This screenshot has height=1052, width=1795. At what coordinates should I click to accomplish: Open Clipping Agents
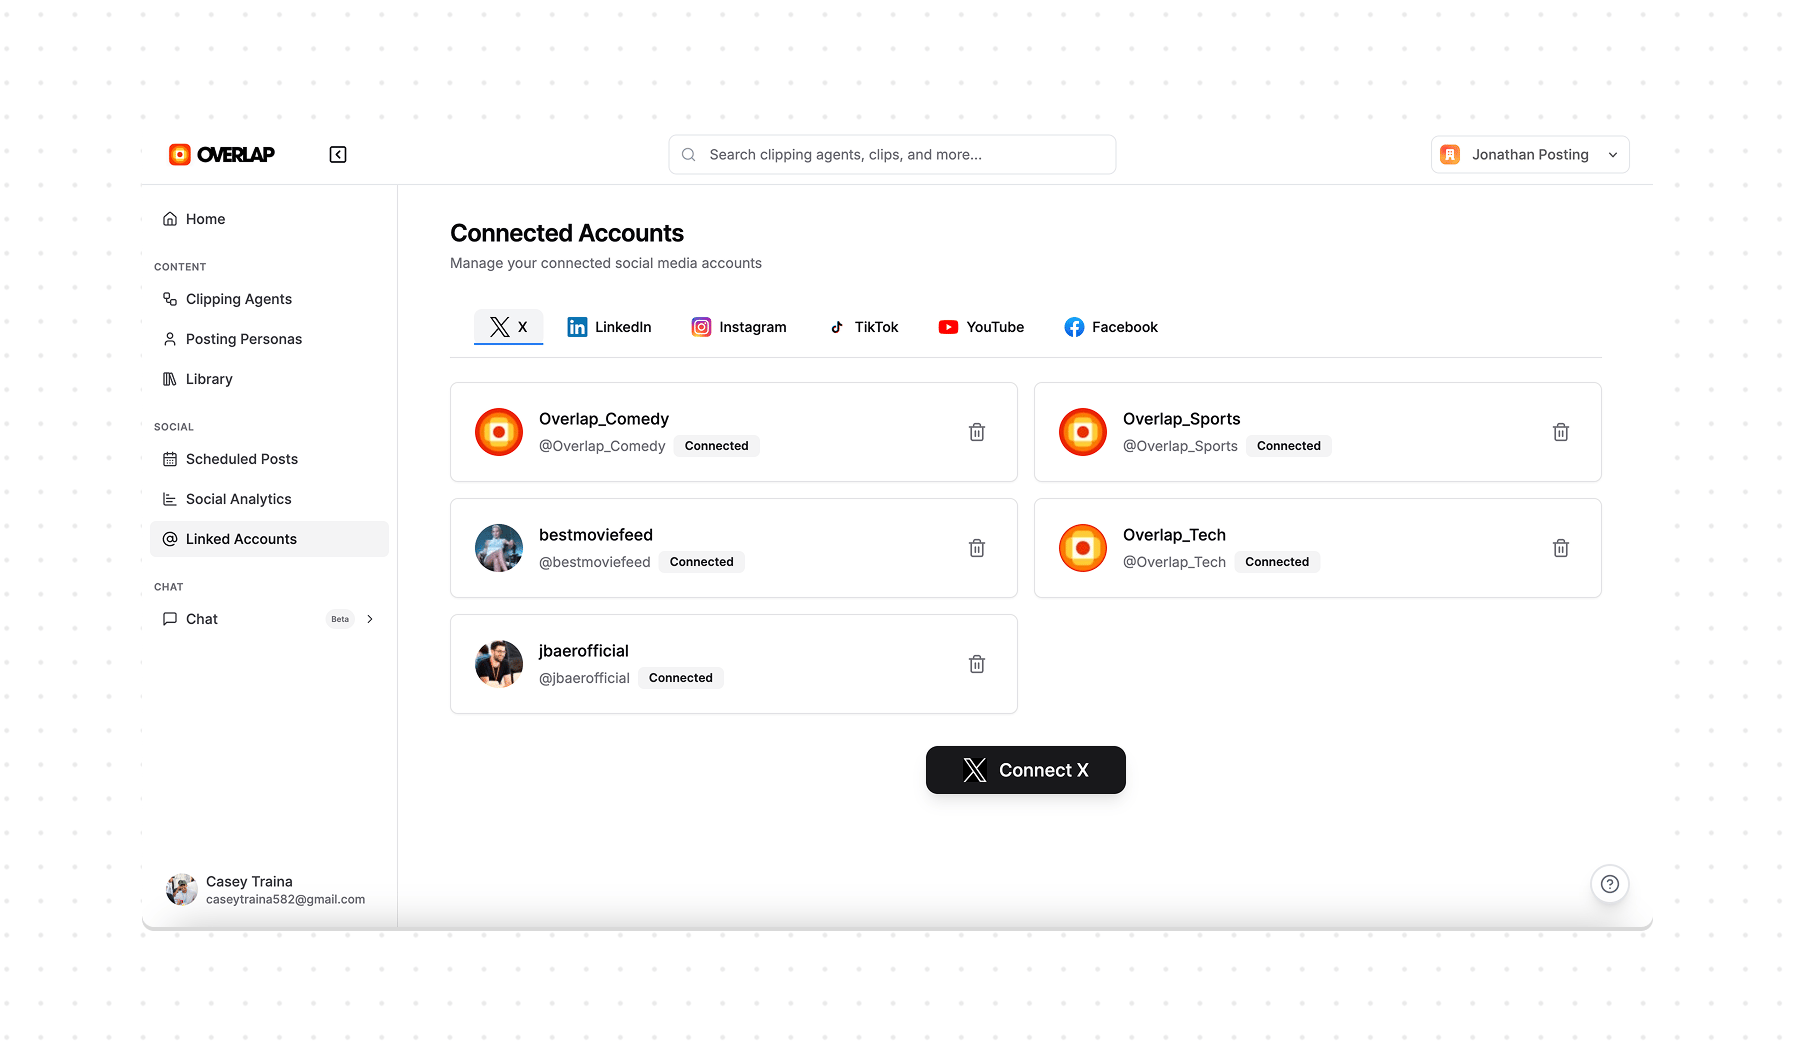tap(269, 299)
